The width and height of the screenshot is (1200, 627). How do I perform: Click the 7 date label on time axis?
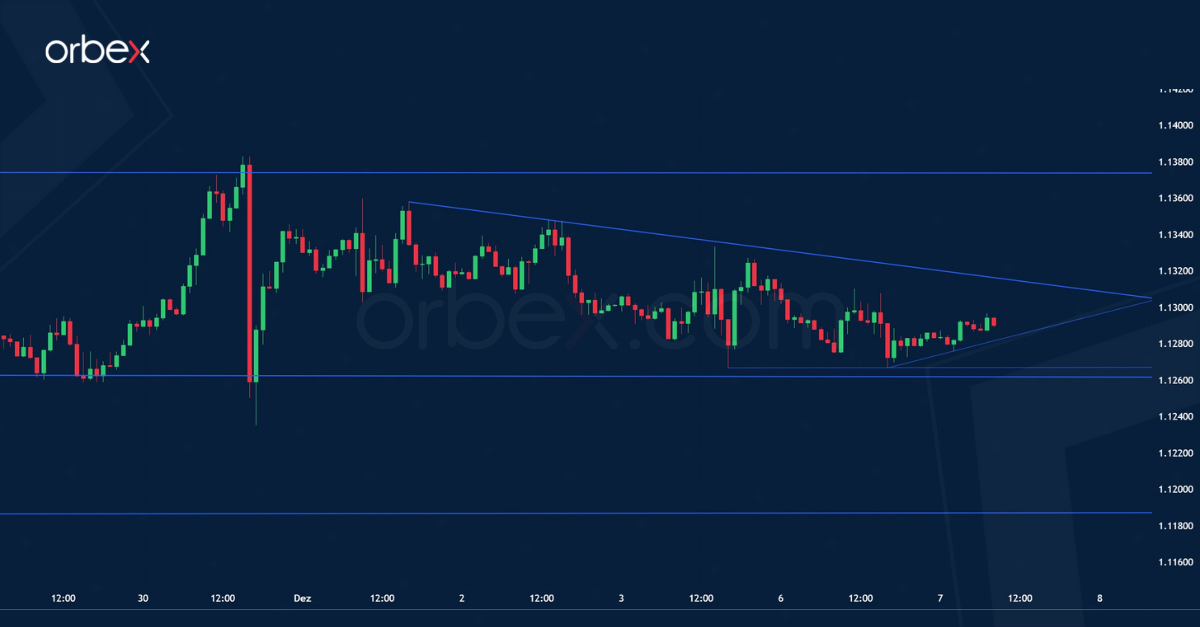[939, 598]
